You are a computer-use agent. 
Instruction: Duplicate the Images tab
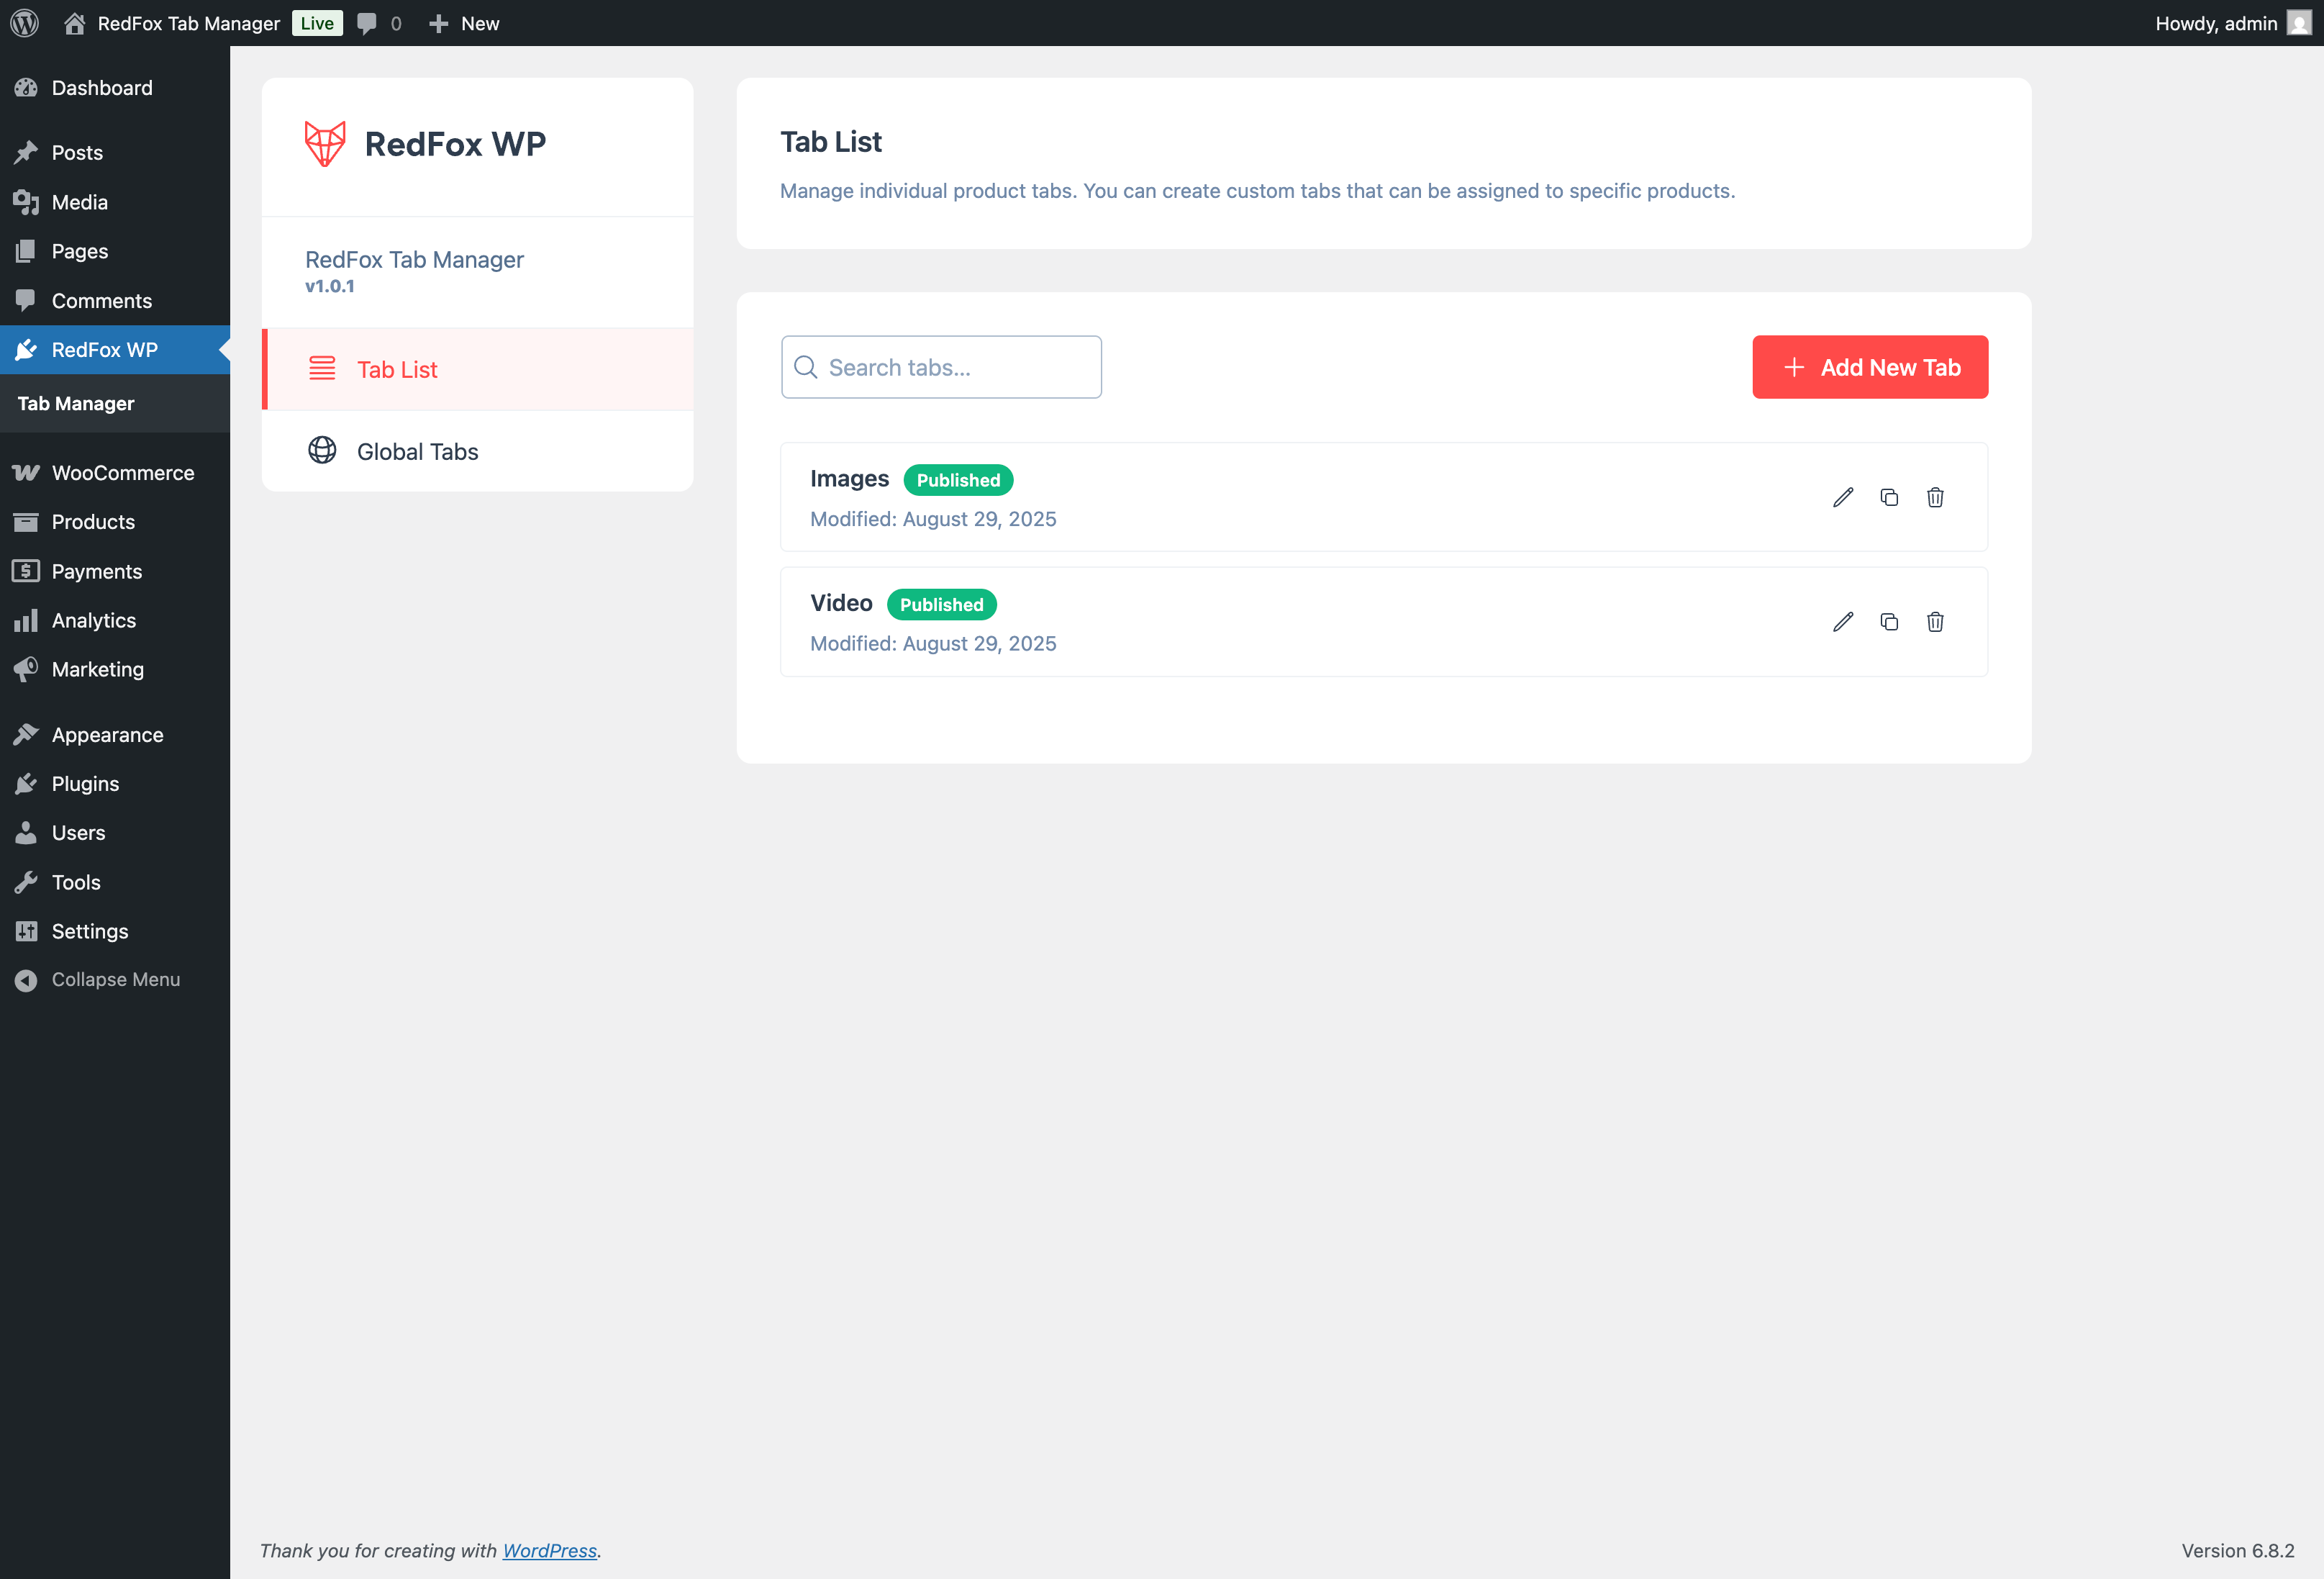click(x=1889, y=497)
